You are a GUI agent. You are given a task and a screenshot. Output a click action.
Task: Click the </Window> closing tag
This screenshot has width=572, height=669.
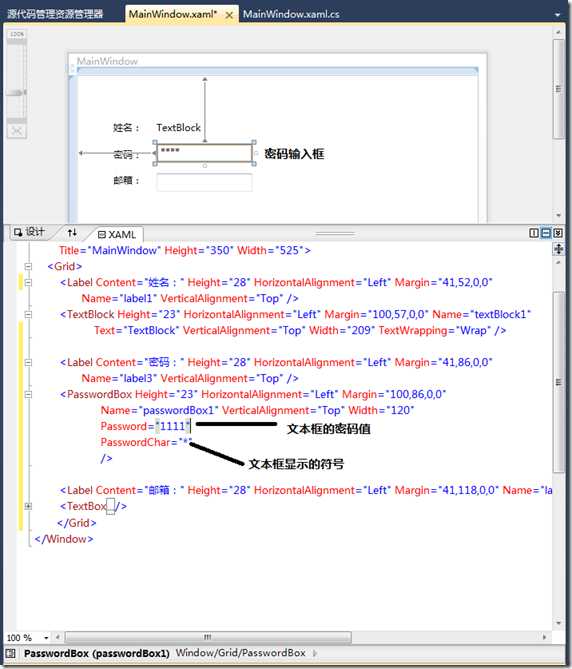click(64, 539)
